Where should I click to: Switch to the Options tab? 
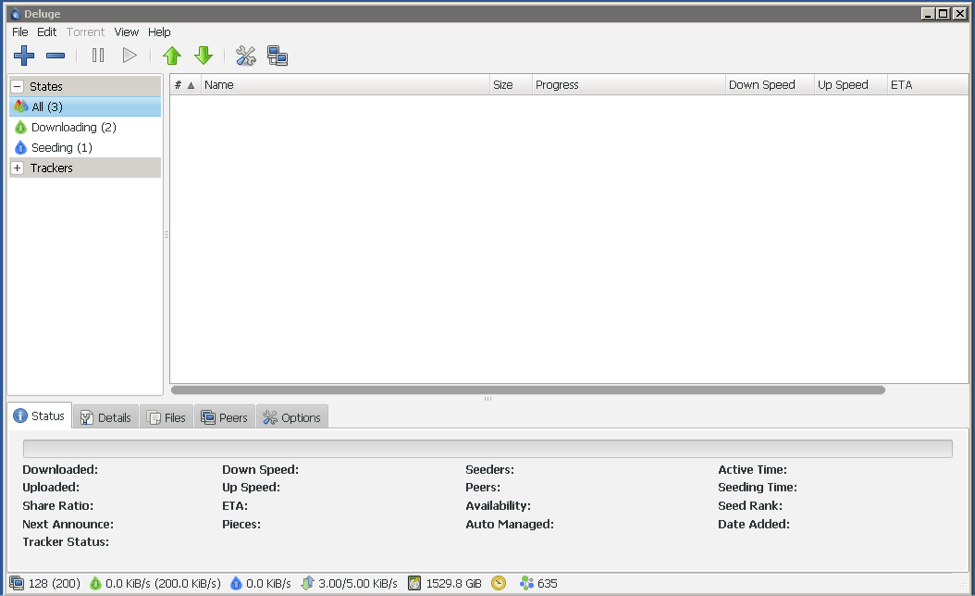point(292,417)
